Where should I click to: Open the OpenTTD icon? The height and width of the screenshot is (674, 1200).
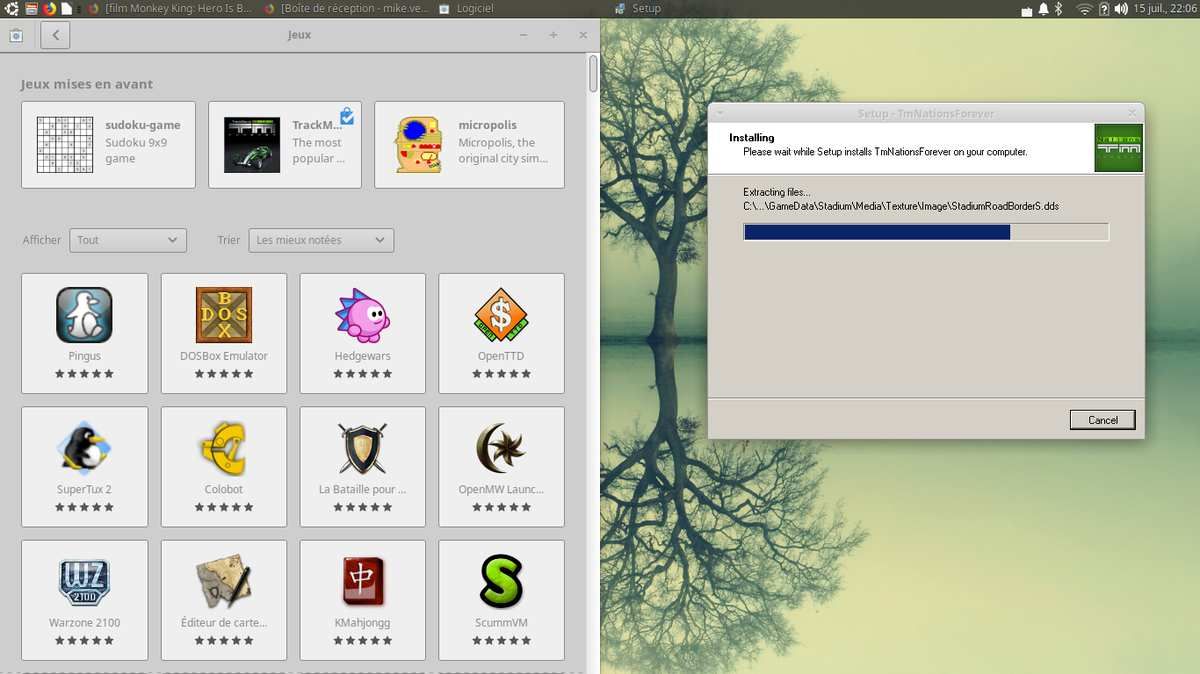[501, 315]
